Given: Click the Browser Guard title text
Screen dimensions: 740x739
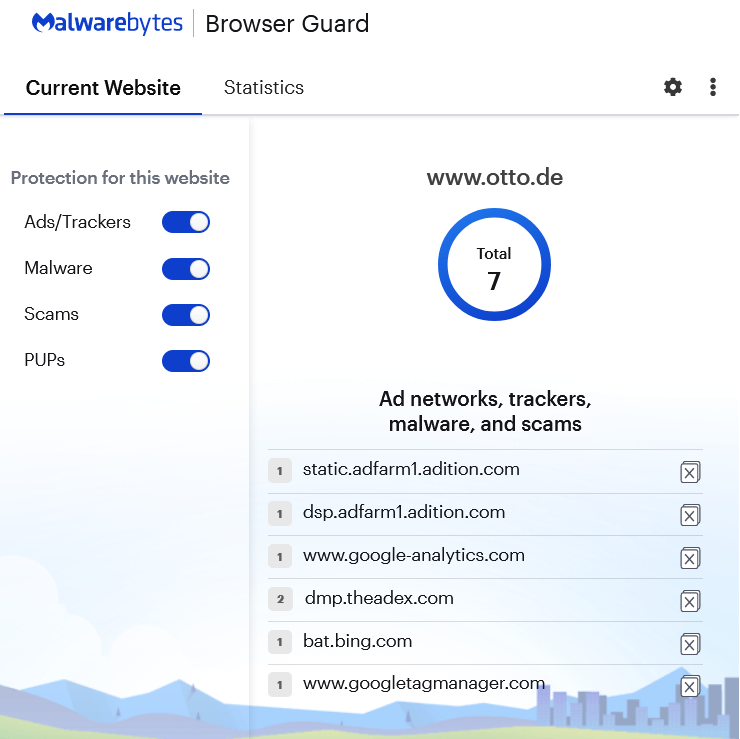Looking at the screenshot, I should point(287,24).
